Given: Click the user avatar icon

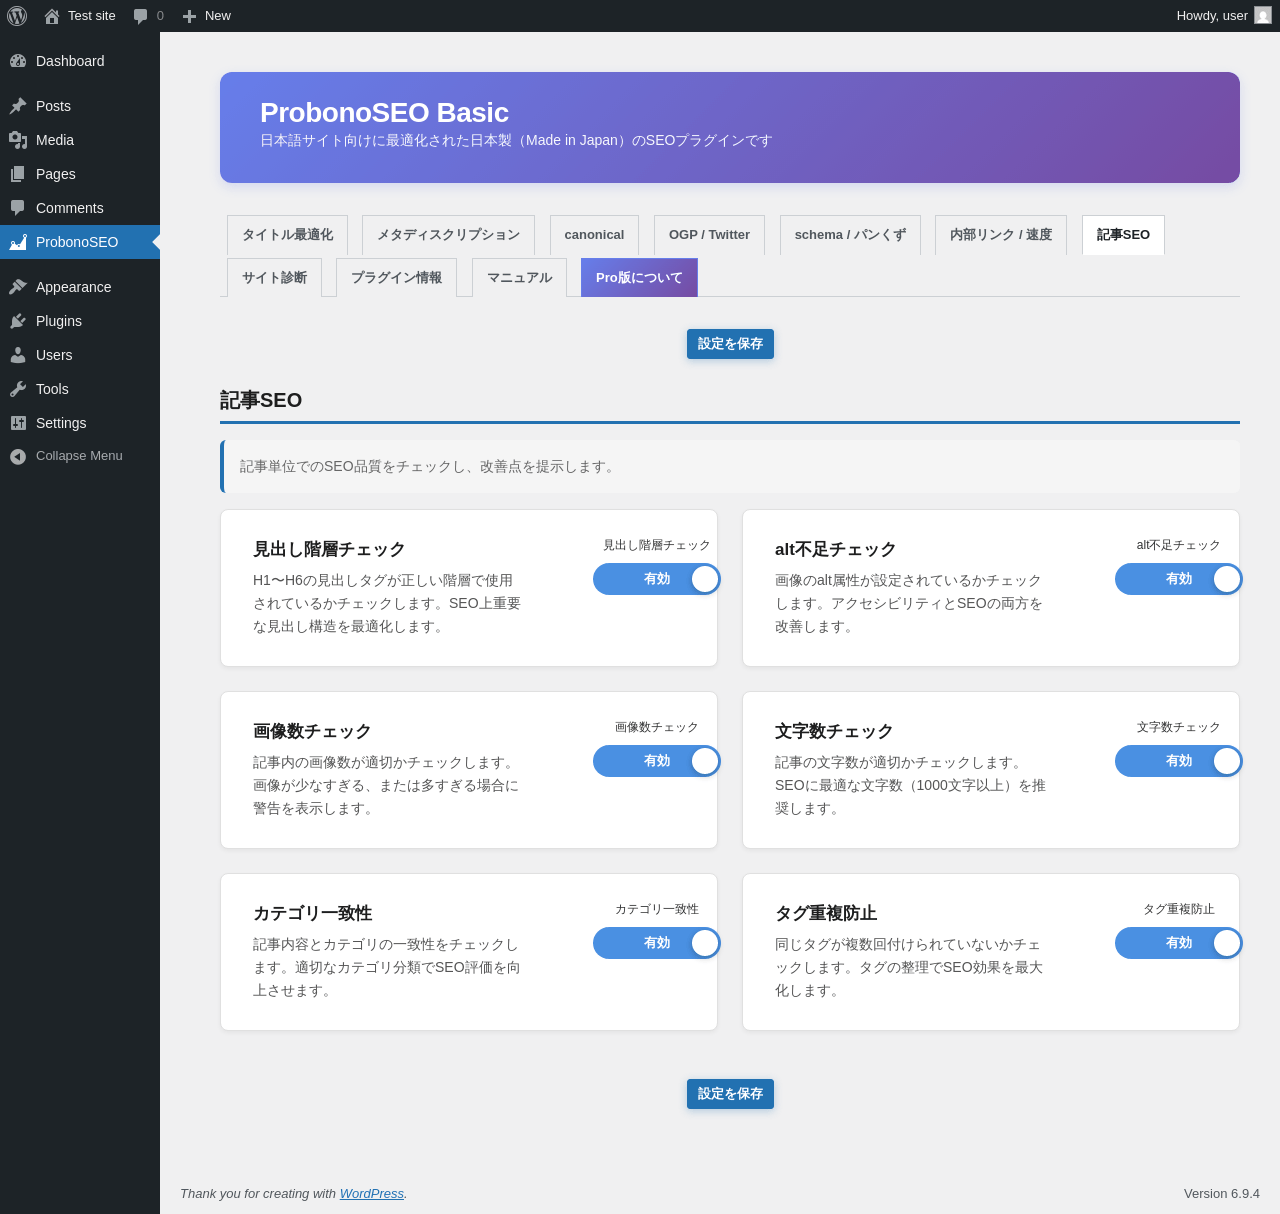Looking at the screenshot, I should pos(1263,15).
